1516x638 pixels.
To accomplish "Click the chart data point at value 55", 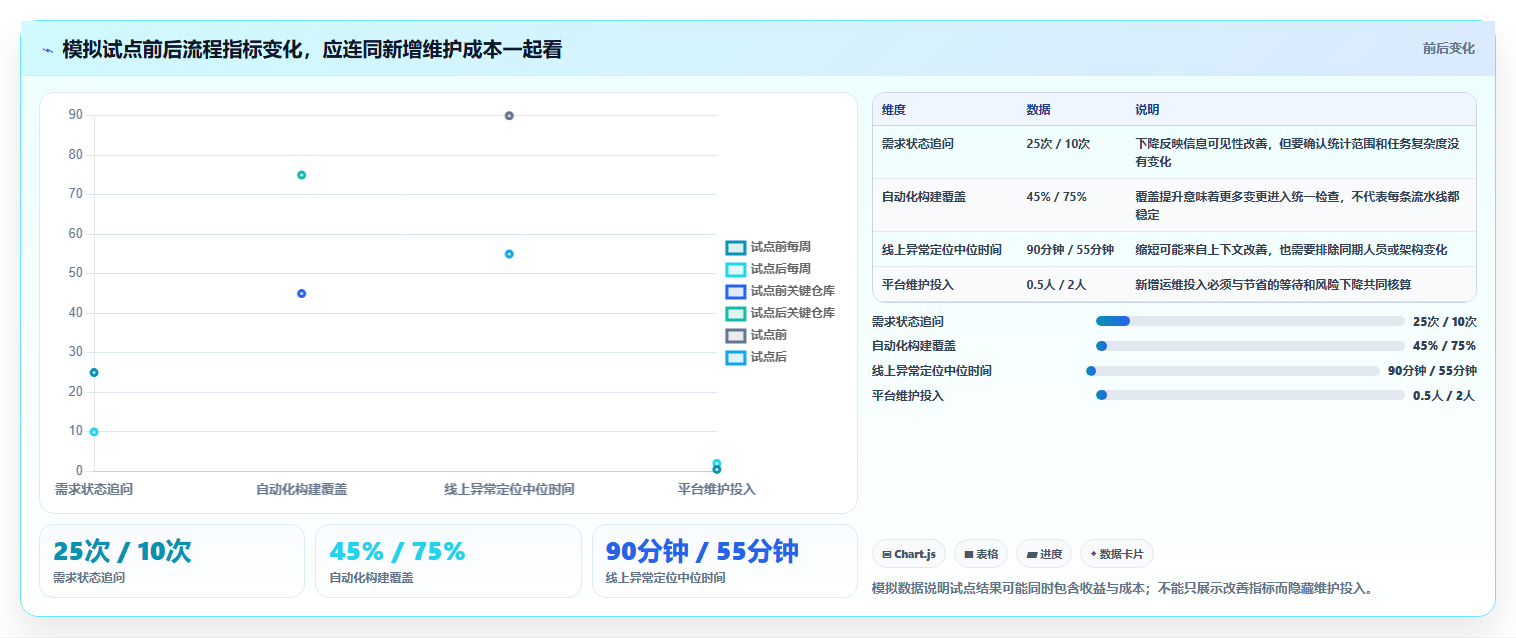I will 509,254.
